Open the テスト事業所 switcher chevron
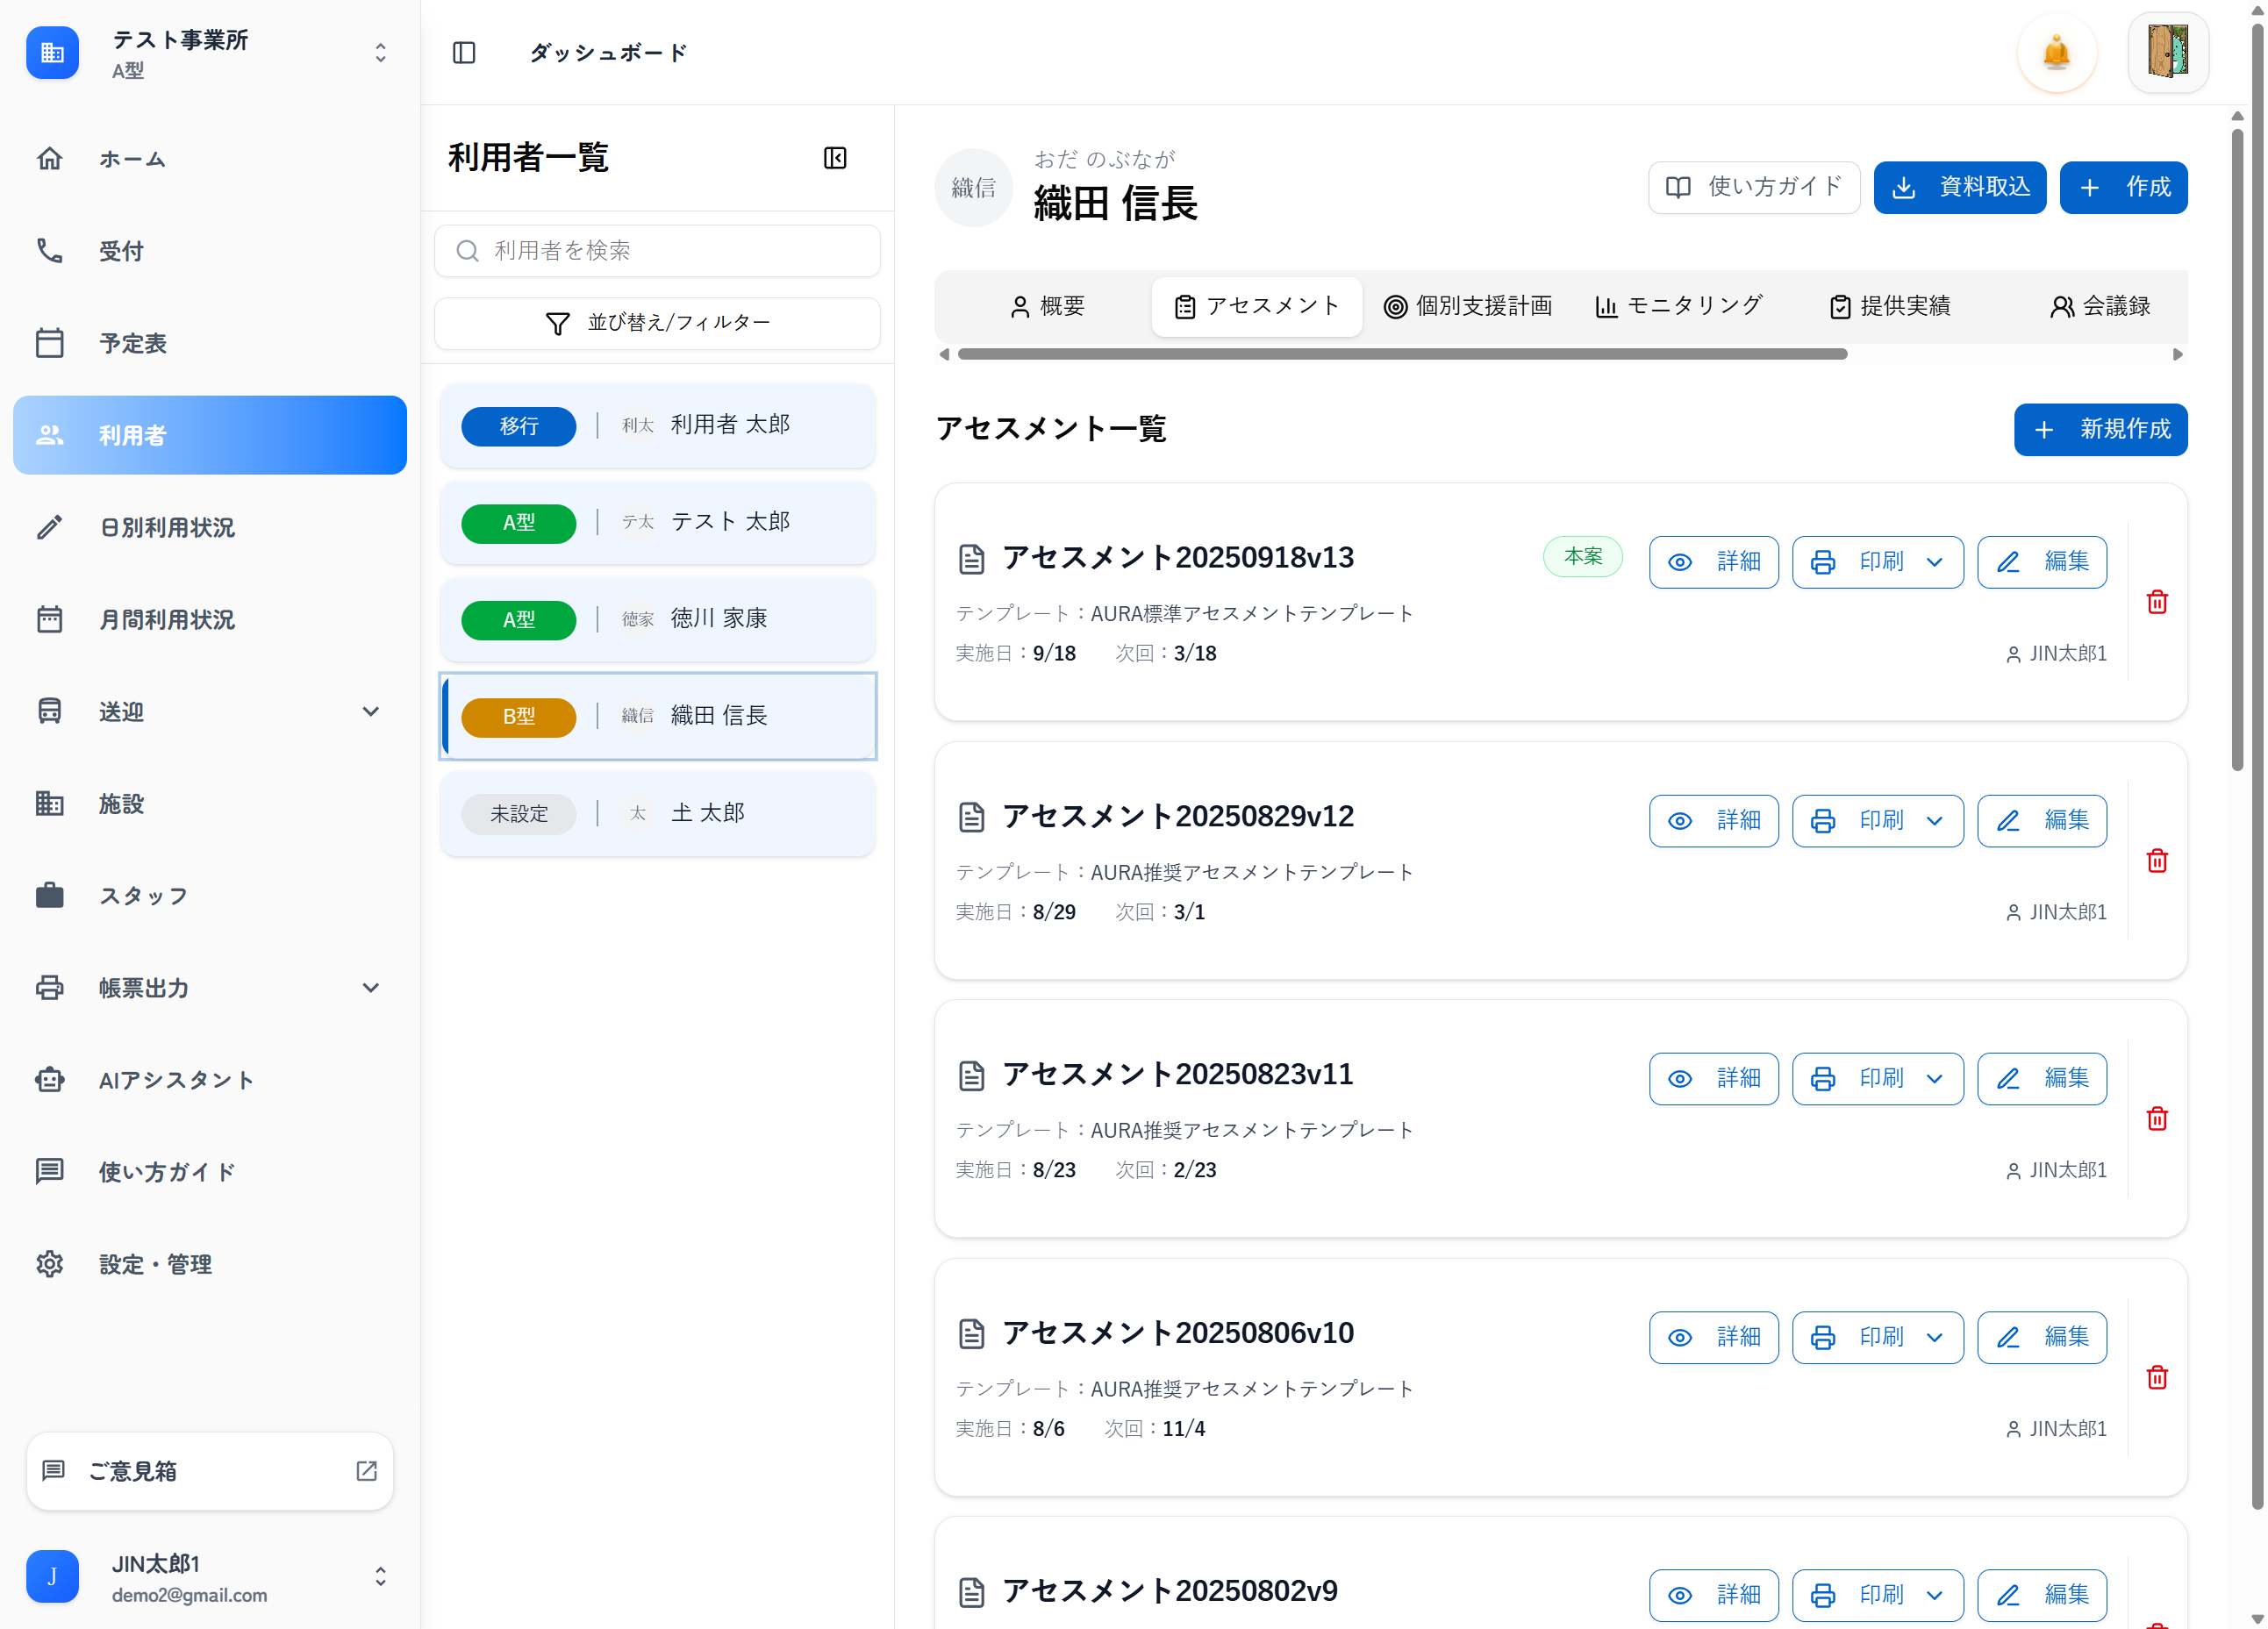Screen dimensions: 2268x1629 (x=380, y=52)
